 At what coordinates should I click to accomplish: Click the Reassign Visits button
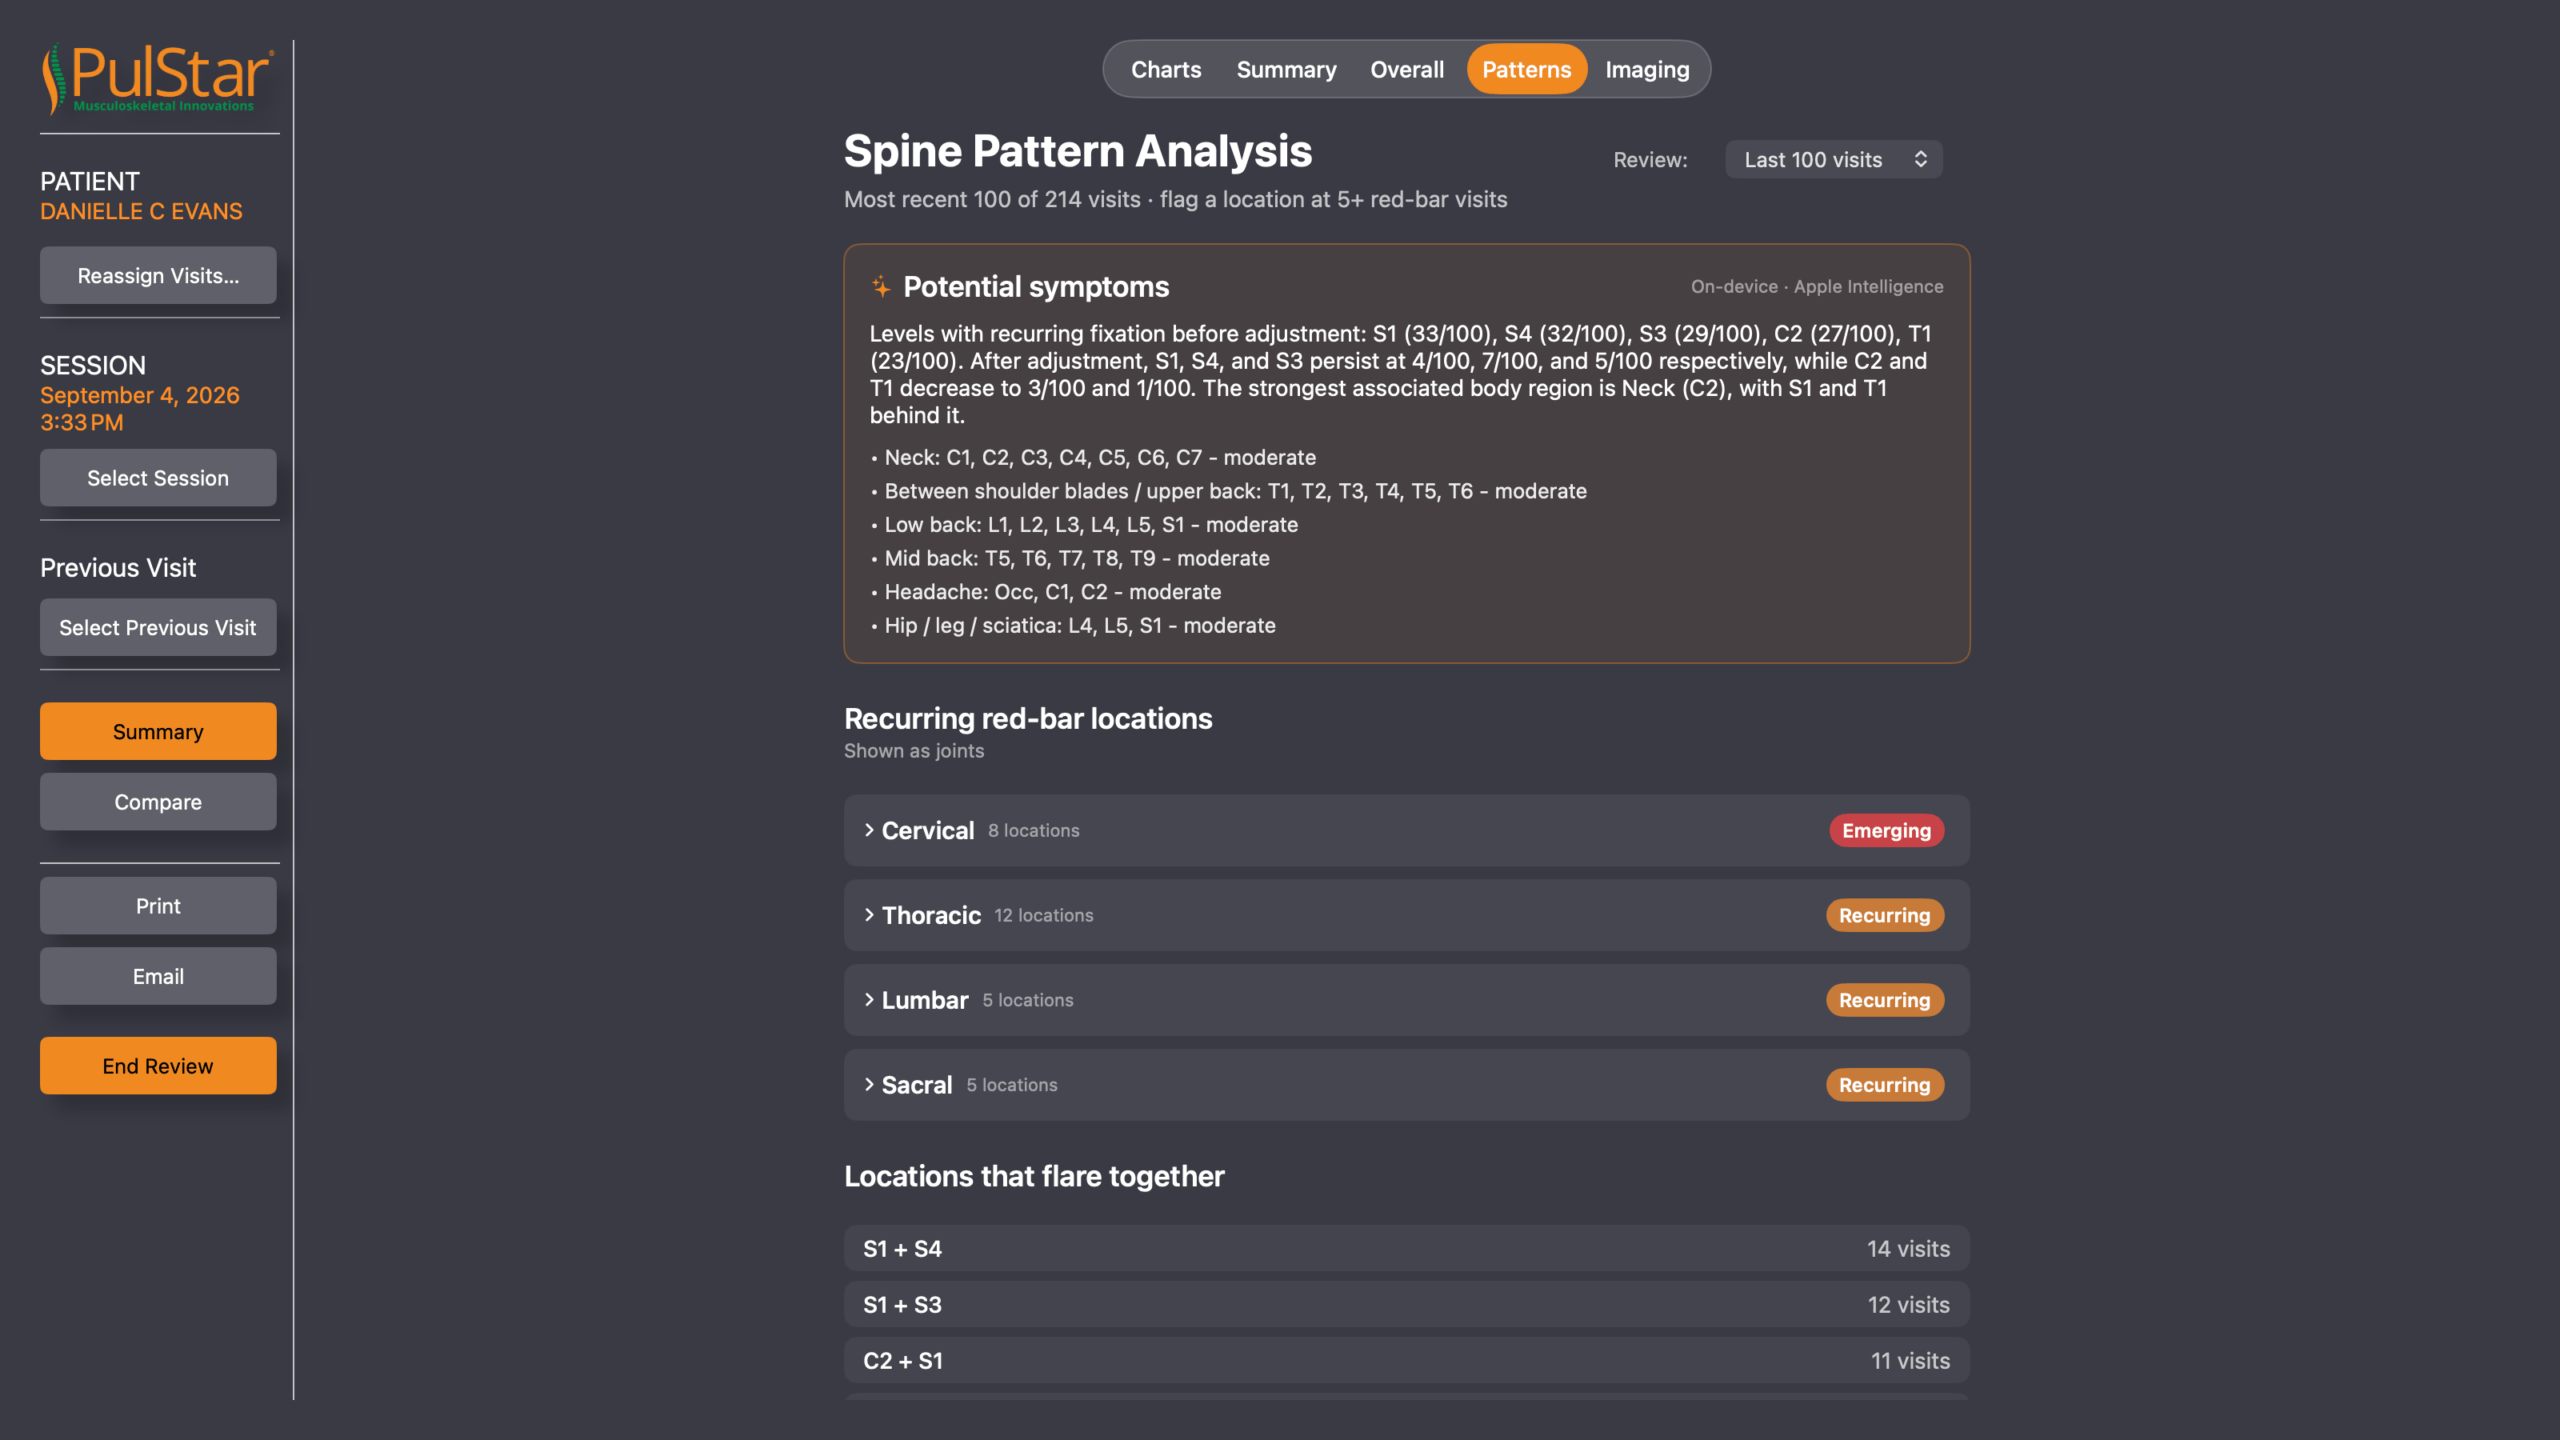[158, 275]
